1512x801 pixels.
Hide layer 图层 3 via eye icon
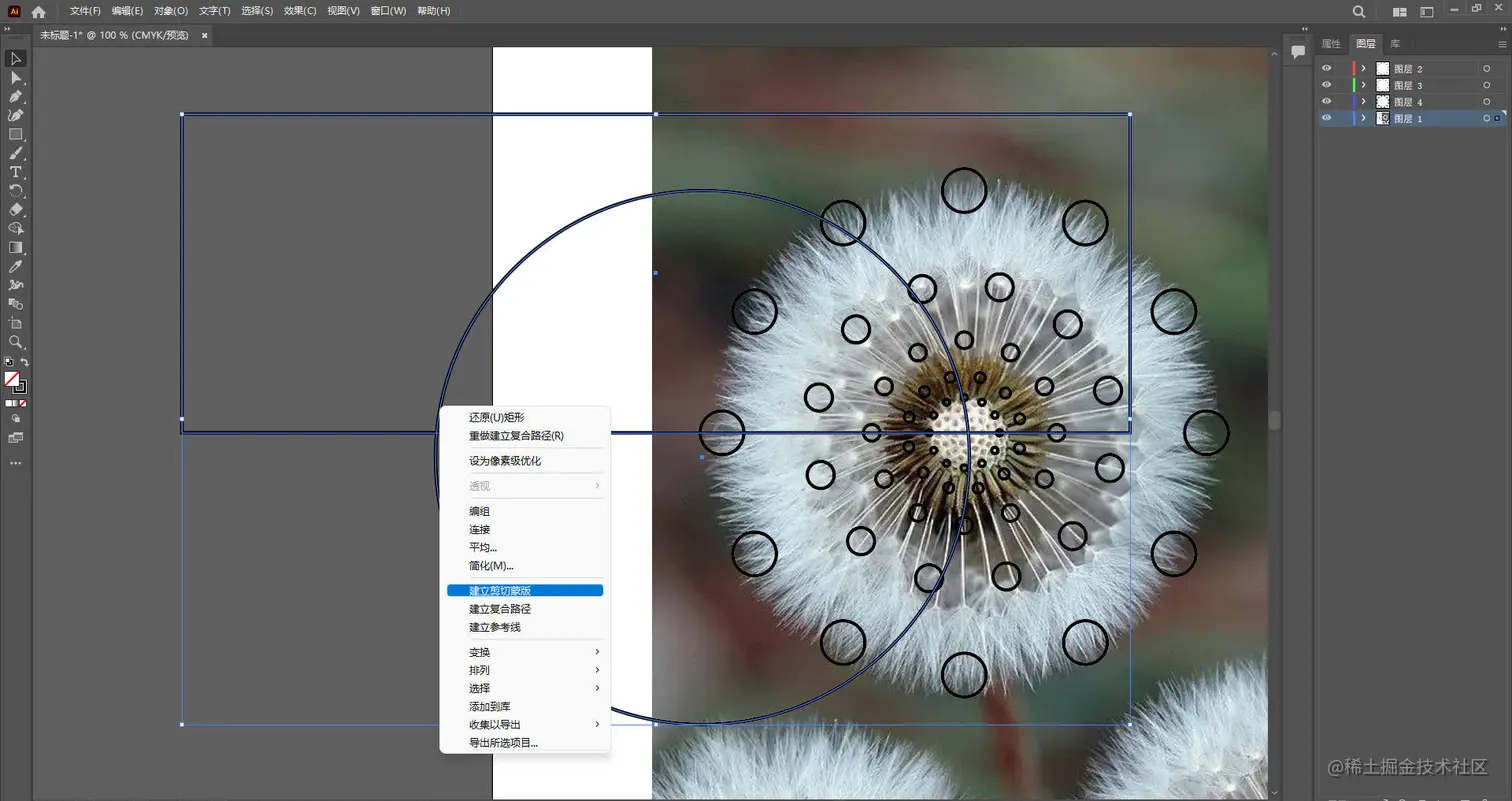(1327, 85)
